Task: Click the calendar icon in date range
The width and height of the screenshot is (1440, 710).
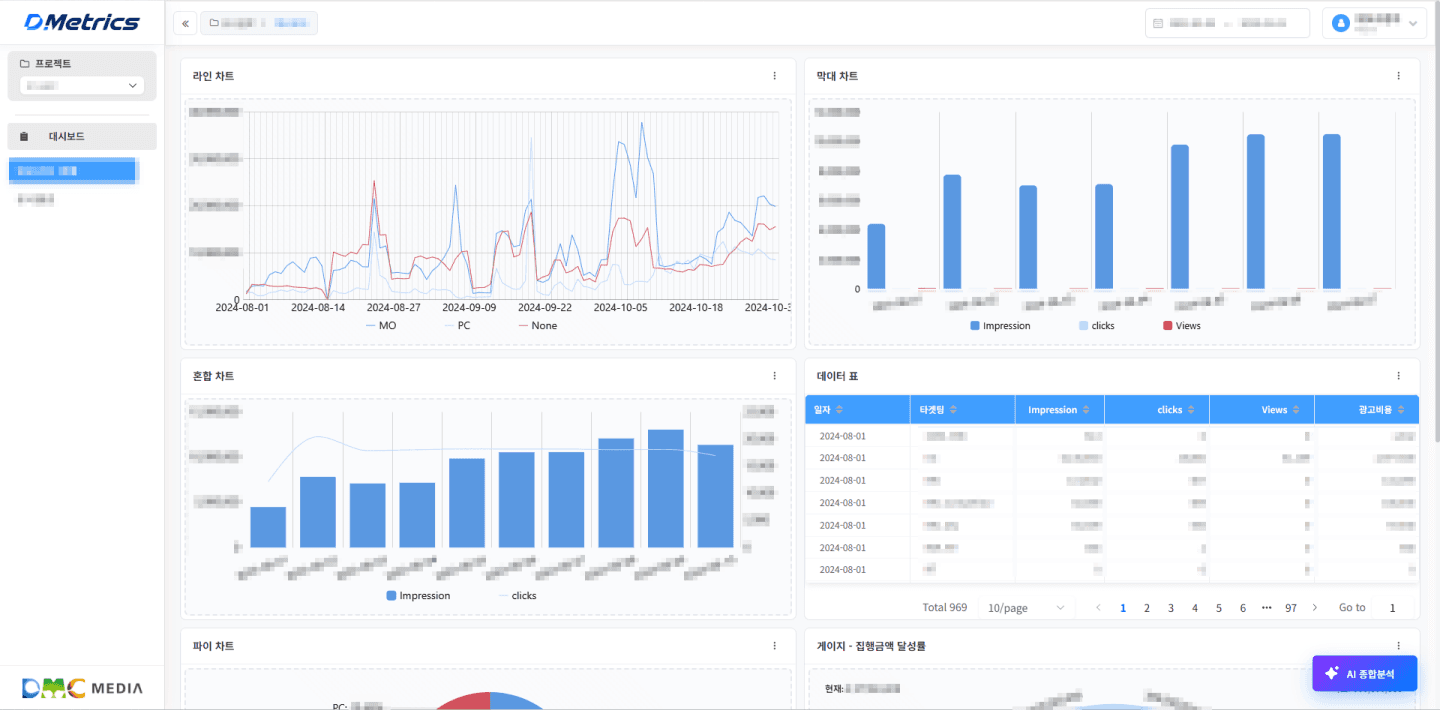Action: click(1158, 23)
